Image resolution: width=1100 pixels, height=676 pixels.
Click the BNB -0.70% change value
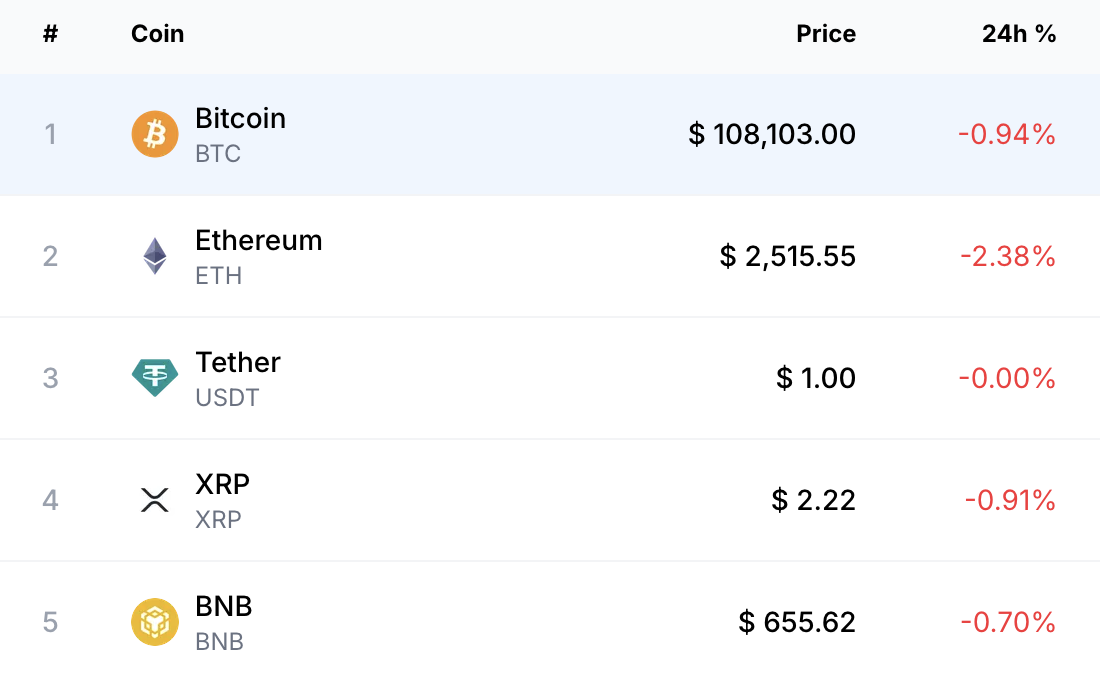(x=1008, y=622)
